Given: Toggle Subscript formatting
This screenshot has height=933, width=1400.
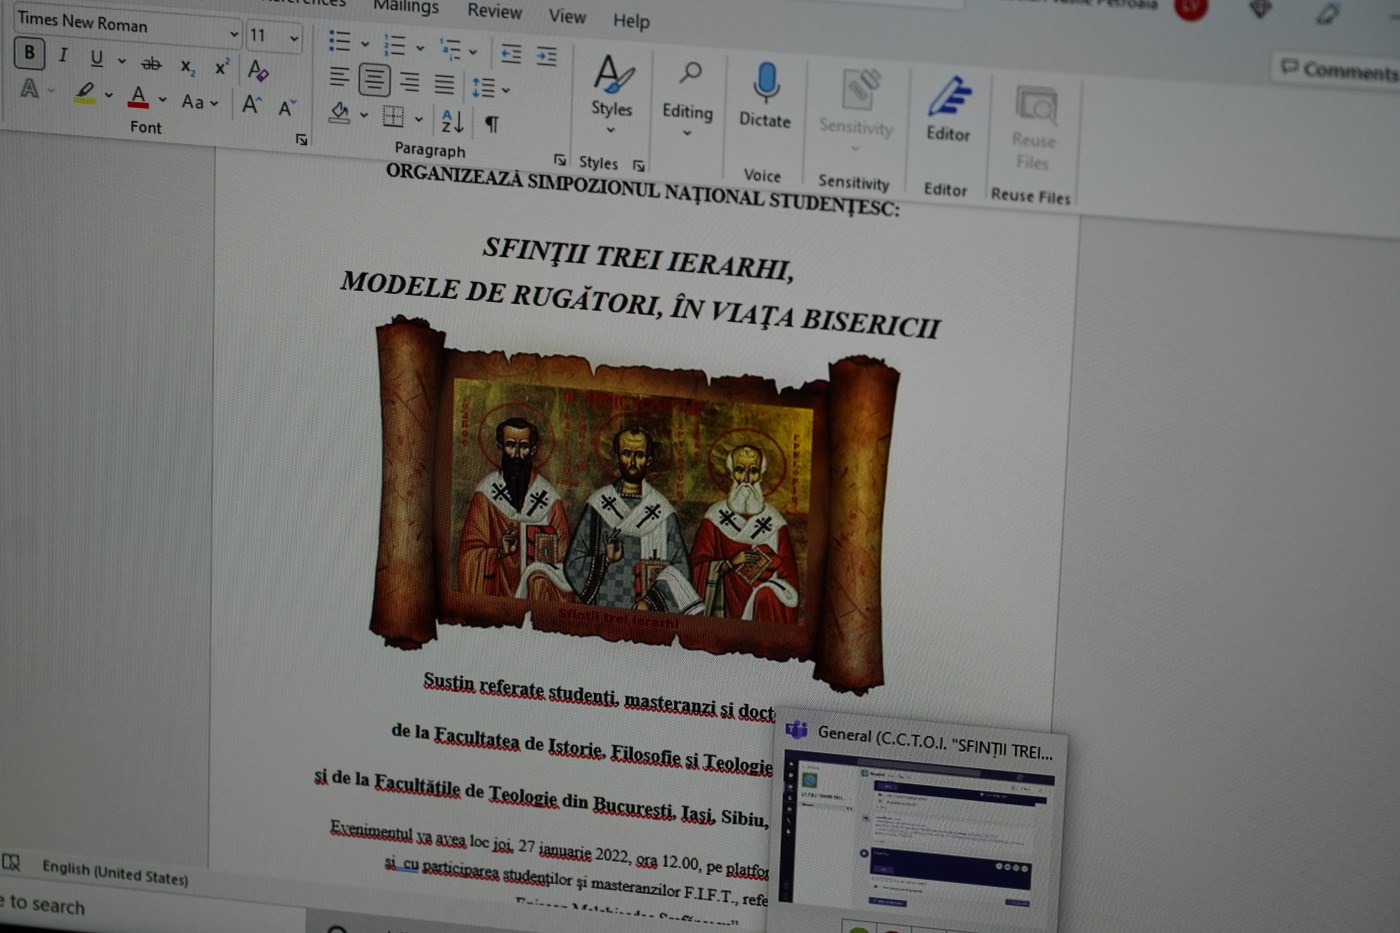Looking at the screenshot, I should [x=187, y=67].
